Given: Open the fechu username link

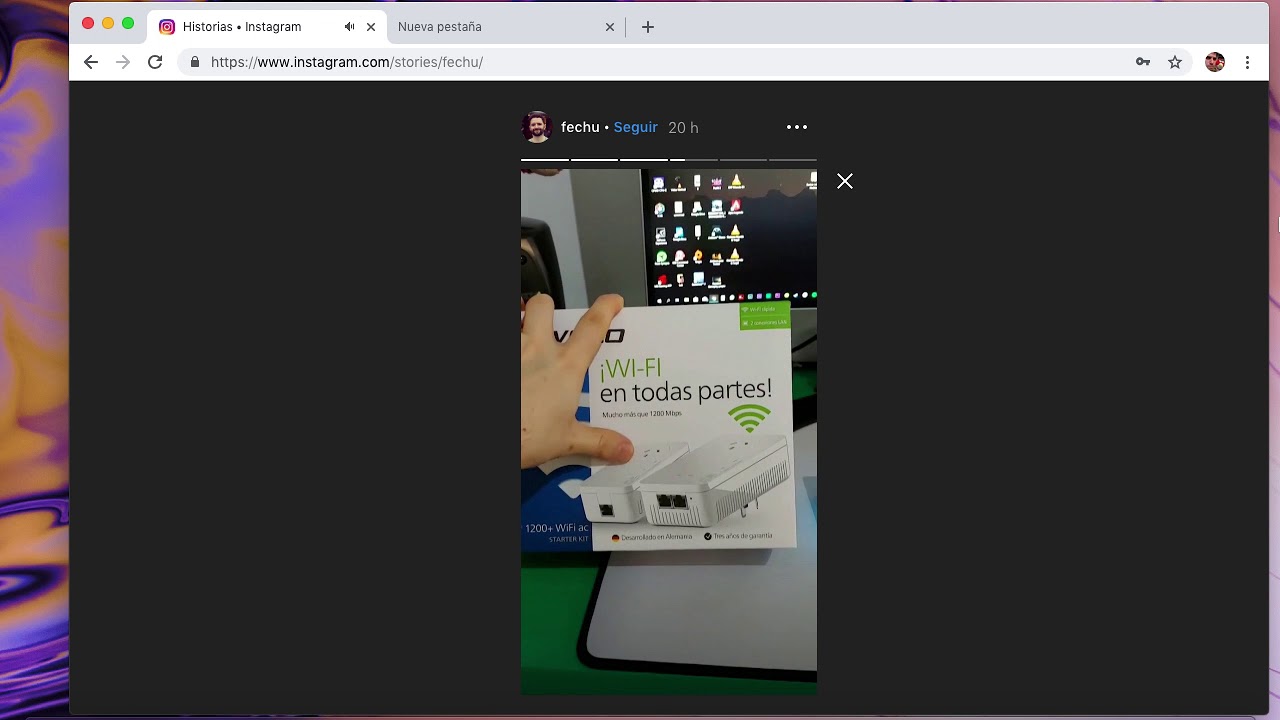Looking at the screenshot, I should click(580, 127).
